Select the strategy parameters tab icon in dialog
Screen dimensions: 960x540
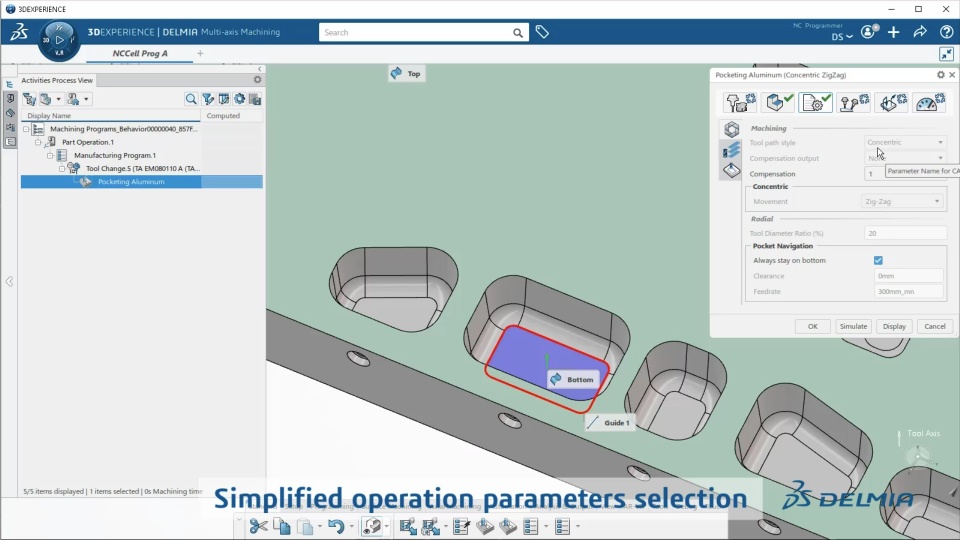816,102
